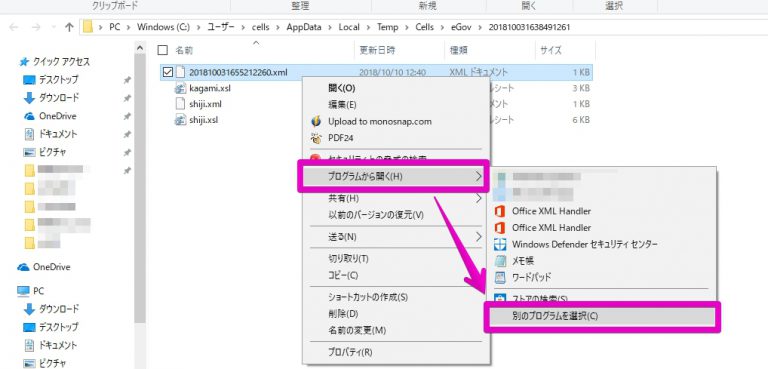Select the kagami.xsl file name

point(210,88)
